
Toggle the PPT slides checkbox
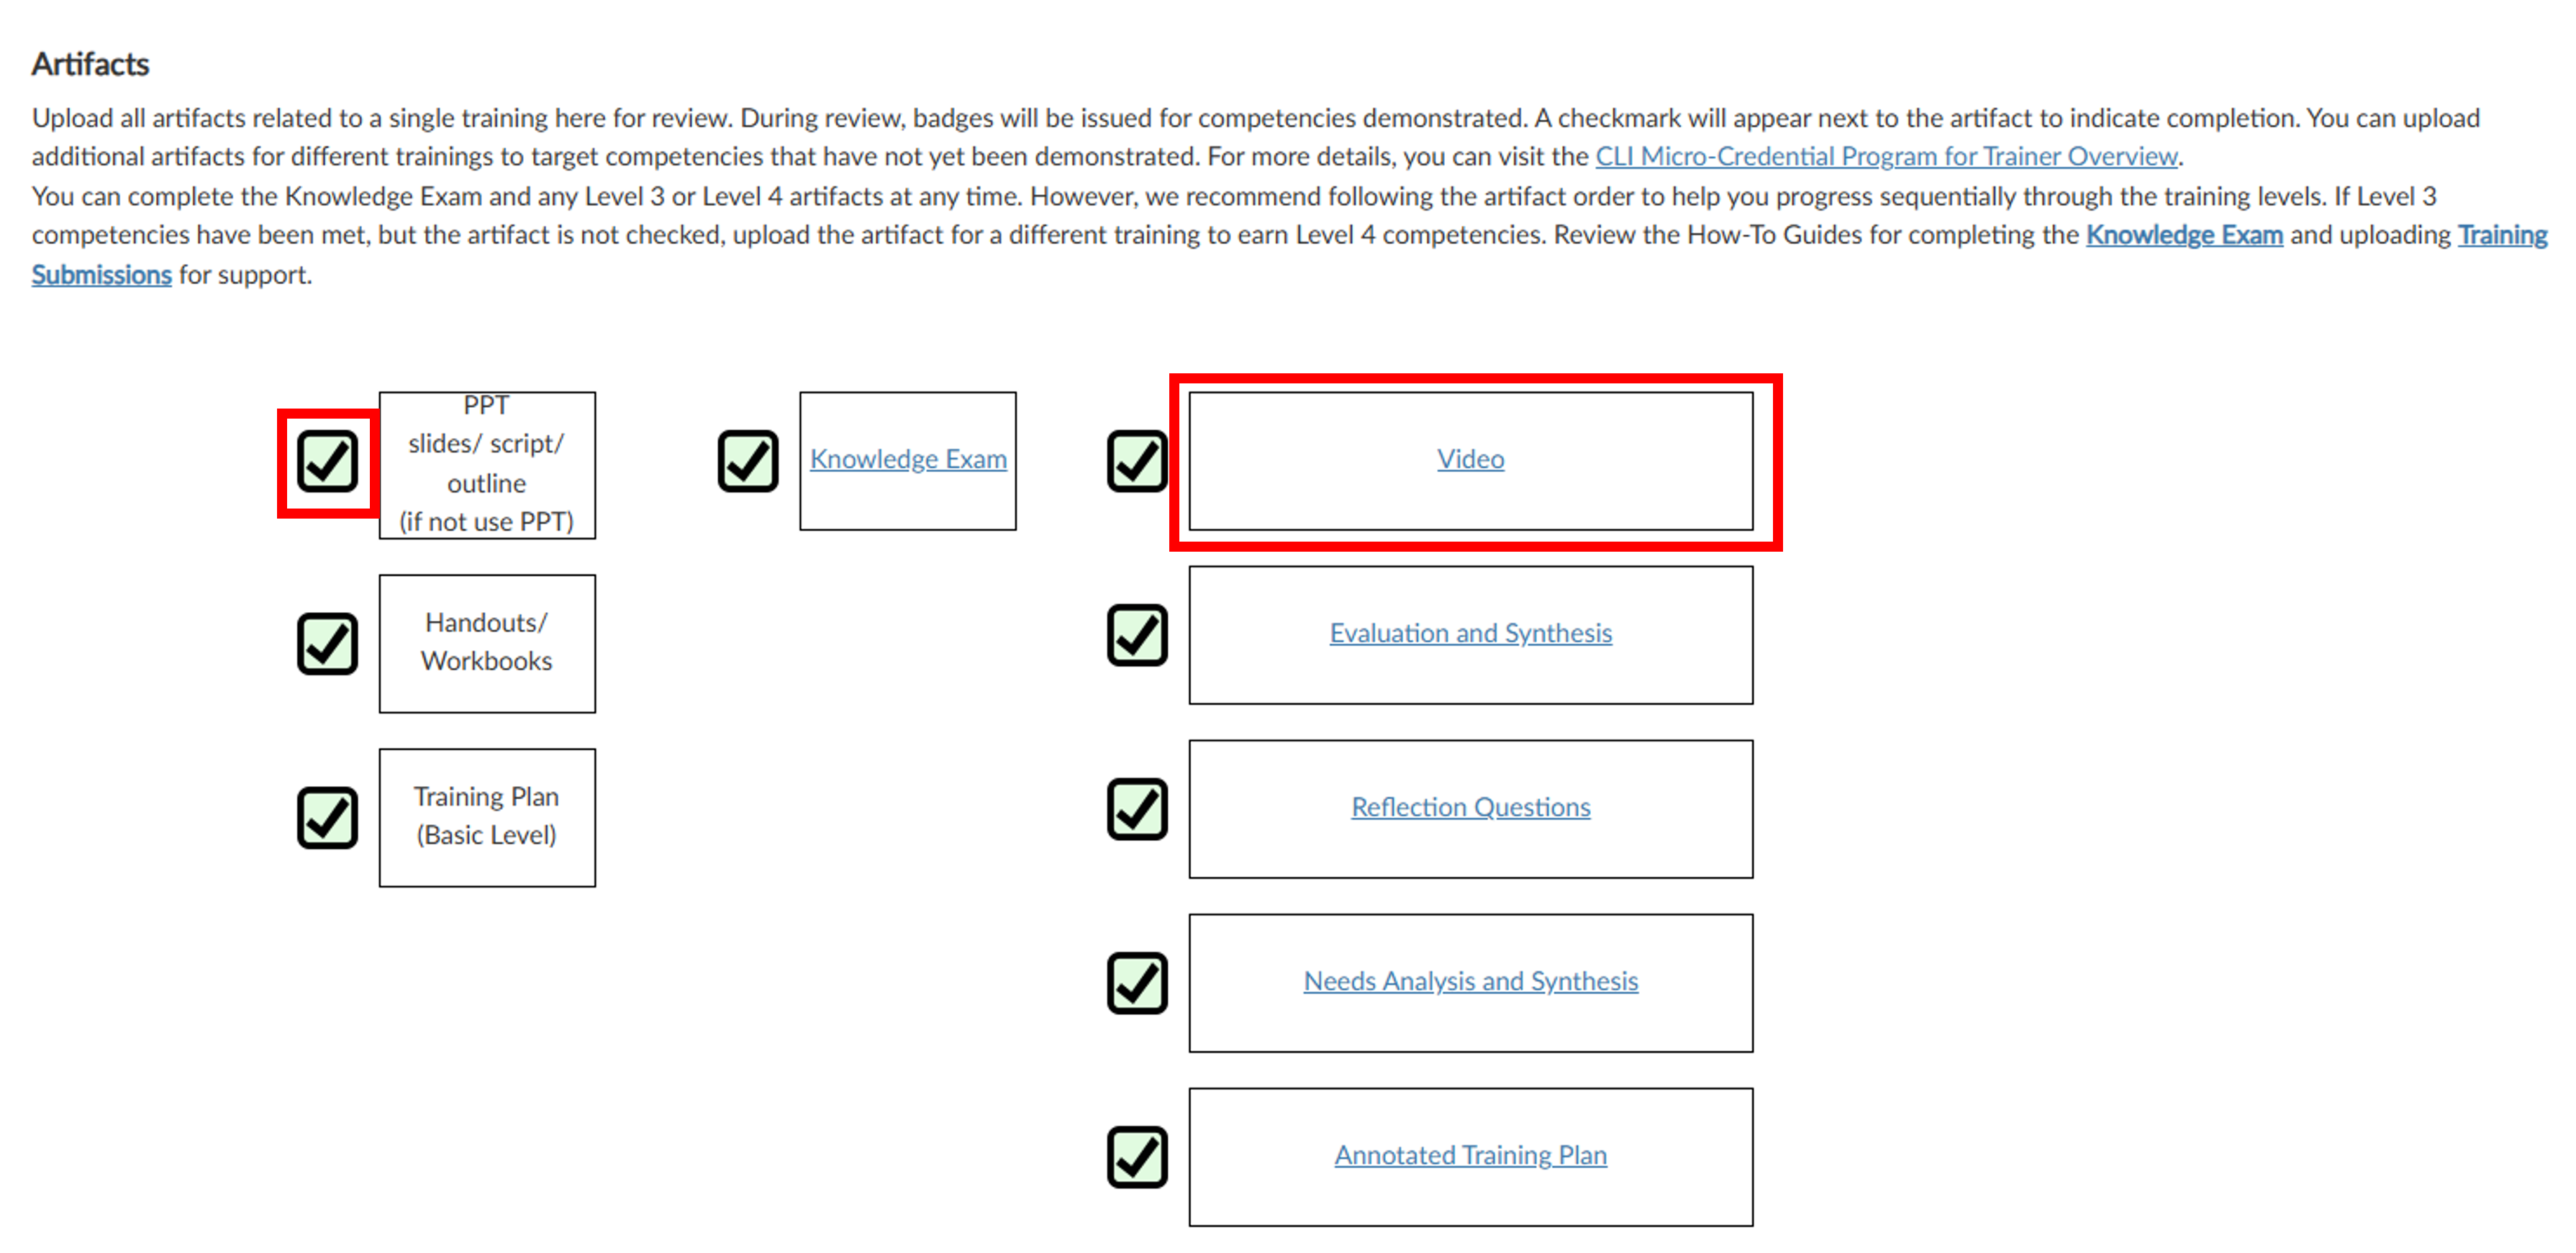point(327,461)
